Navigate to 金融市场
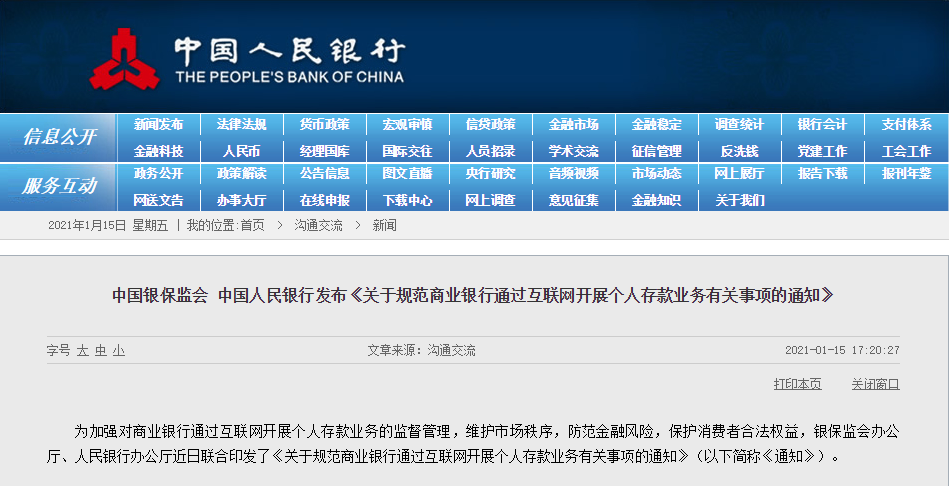 click(573, 125)
